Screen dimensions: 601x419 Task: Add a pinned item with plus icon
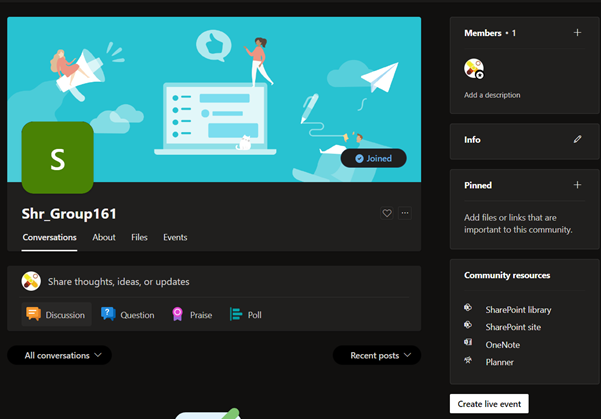[577, 185]
